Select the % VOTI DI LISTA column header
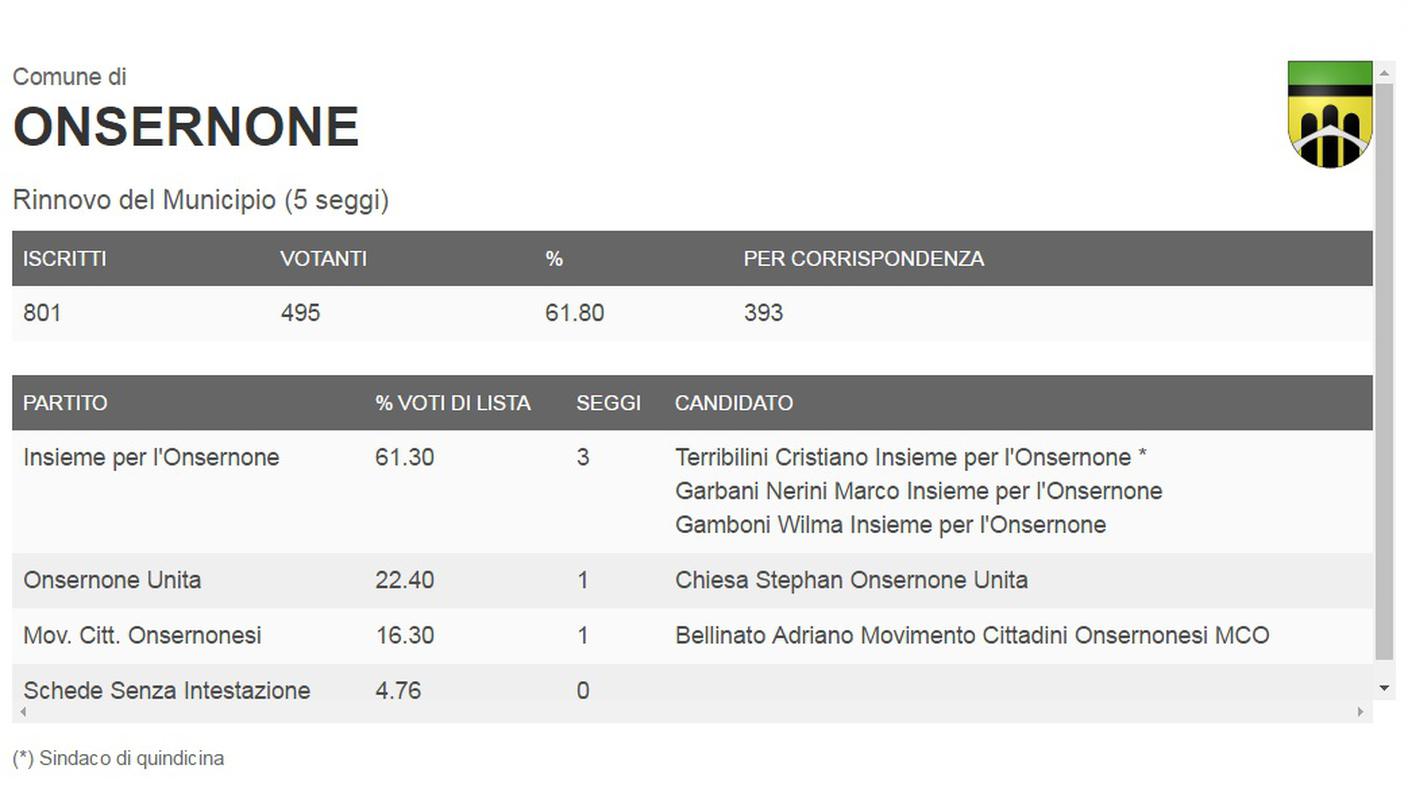The width and height of the screenshot is (1408, 792). click(453, 403)
